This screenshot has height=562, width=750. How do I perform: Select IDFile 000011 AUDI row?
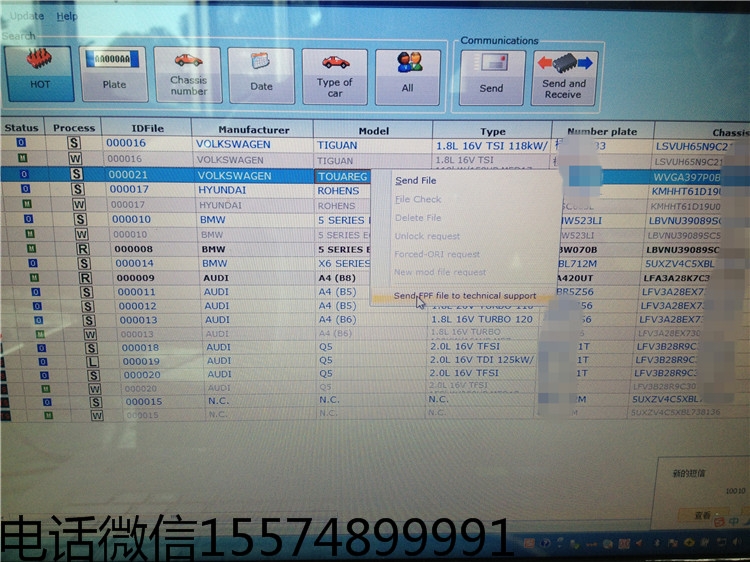click(x=136, y=292)
